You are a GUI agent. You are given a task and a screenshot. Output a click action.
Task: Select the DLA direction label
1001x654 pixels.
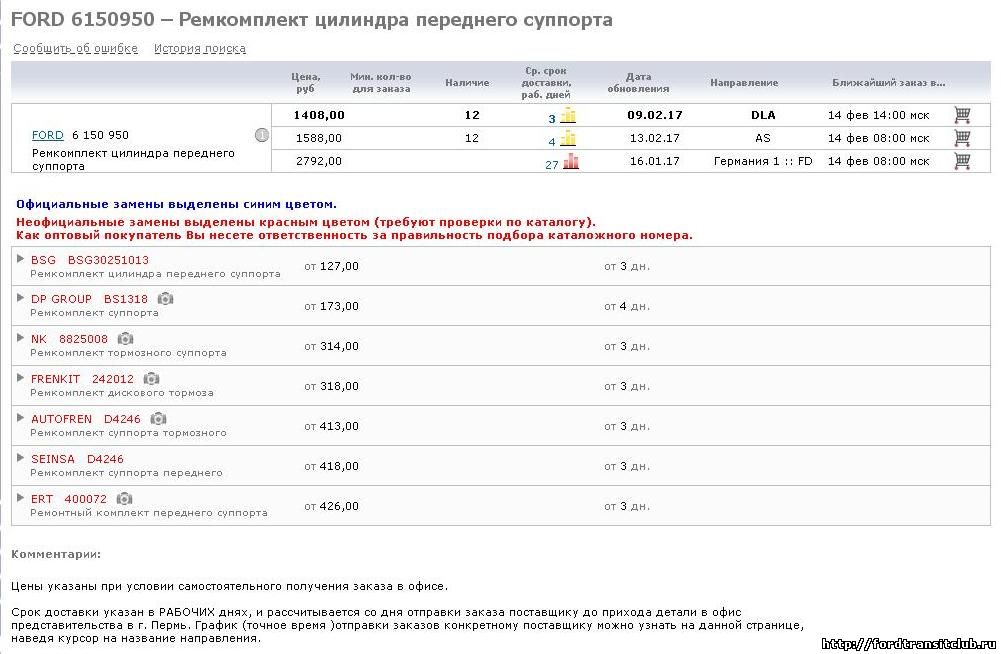[x=763, y=115]
